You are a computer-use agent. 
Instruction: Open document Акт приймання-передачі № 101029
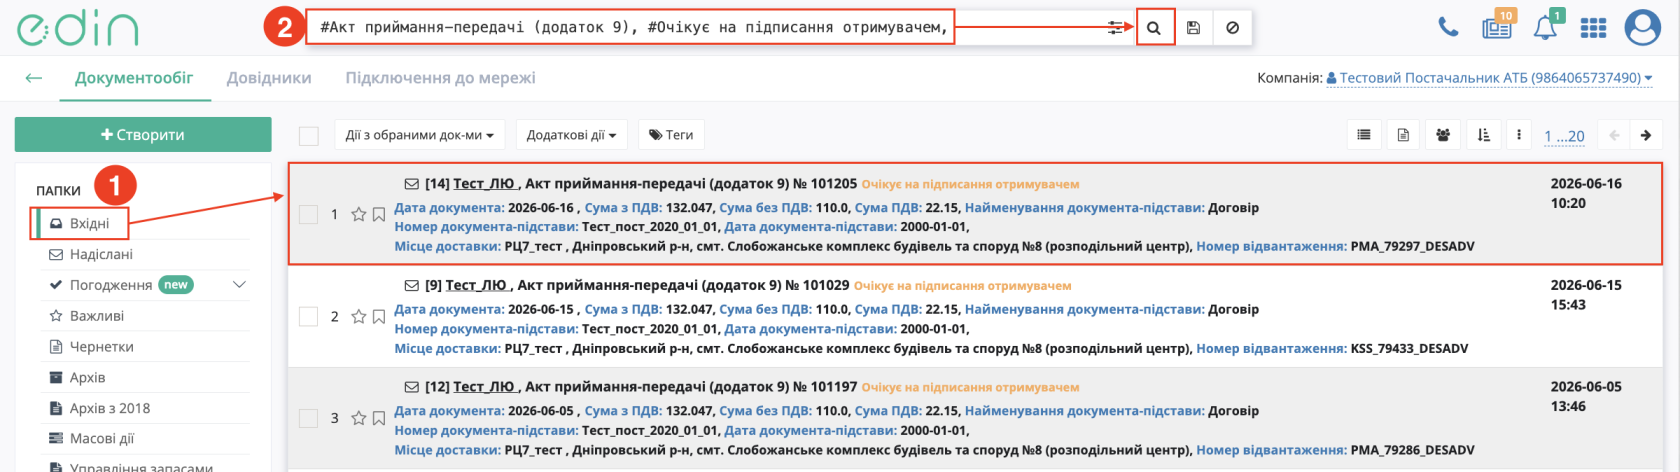[683, 286]
